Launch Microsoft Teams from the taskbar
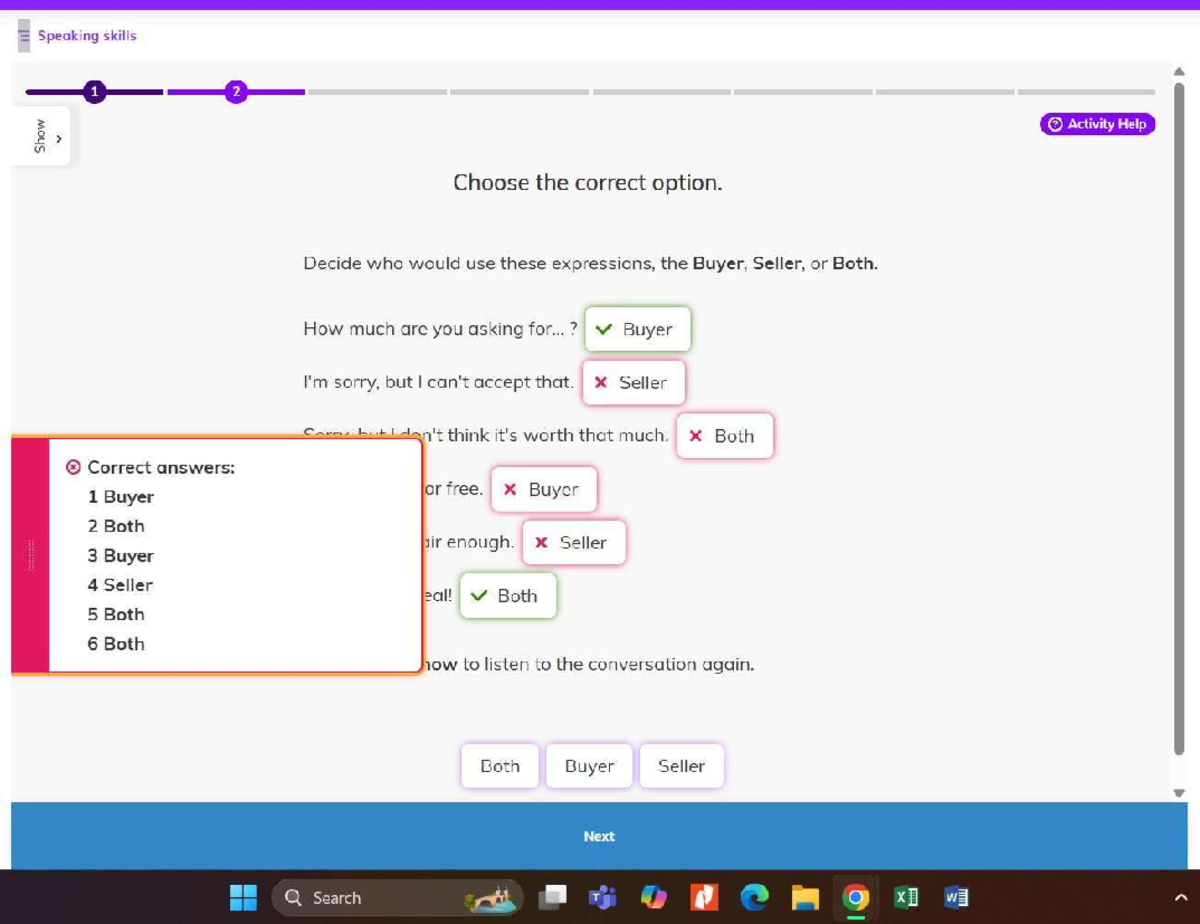The width and height of the screenshot is (1200, 924). click(602, 897)
